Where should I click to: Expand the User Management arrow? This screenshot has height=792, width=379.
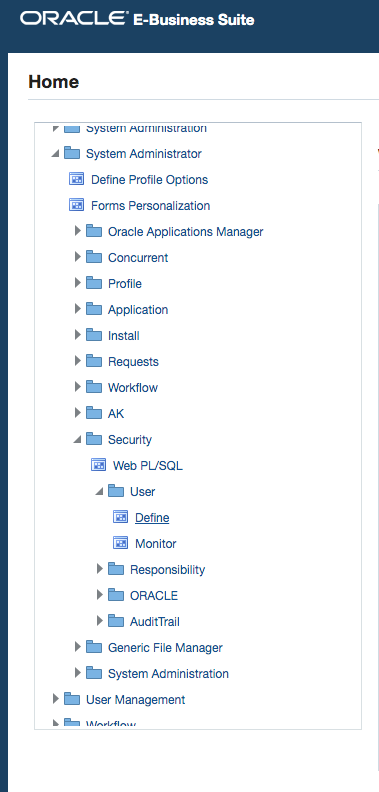(56, 699)
